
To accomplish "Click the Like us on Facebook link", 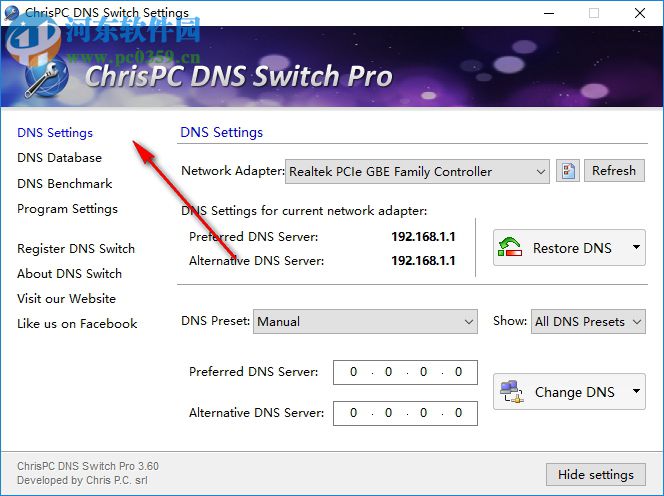I will click(x=77, y=324).
